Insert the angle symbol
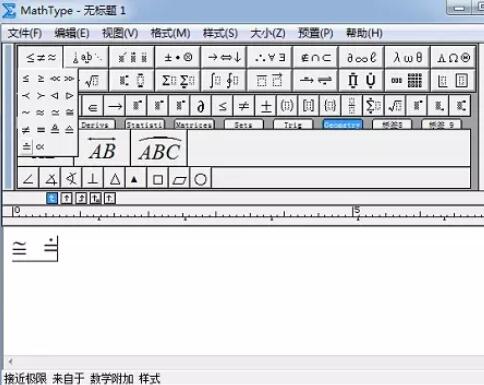The width and height of the screenshot is (484, 385). 28,179
